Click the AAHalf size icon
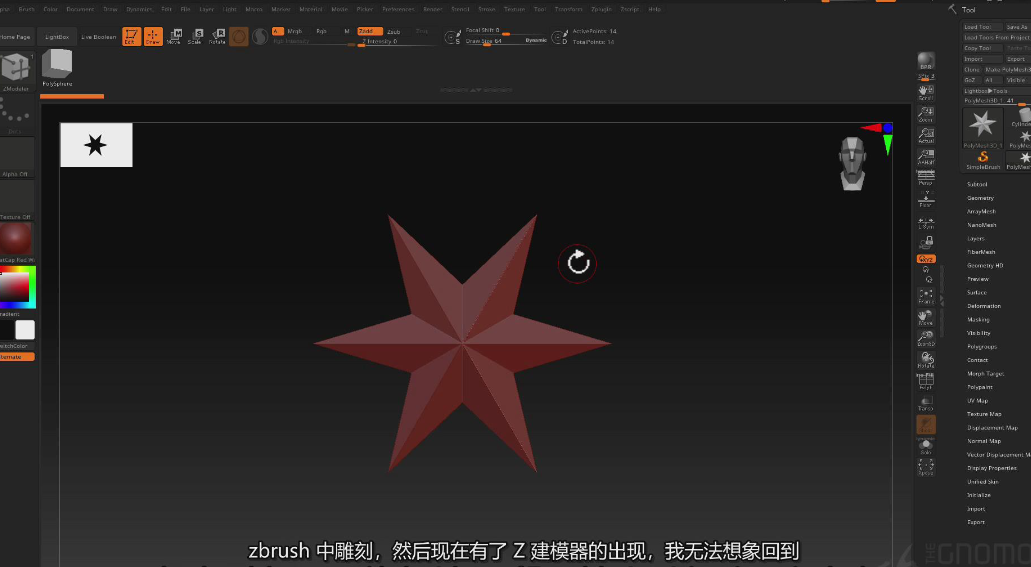Screen dimensions: 1031x567 point(926,157)
